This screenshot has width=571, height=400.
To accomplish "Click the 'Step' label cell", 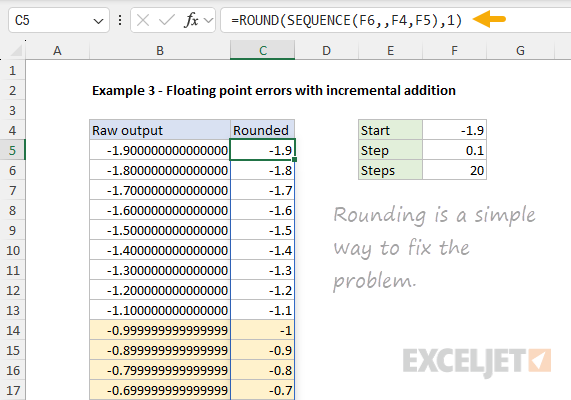I will point(390,150).
